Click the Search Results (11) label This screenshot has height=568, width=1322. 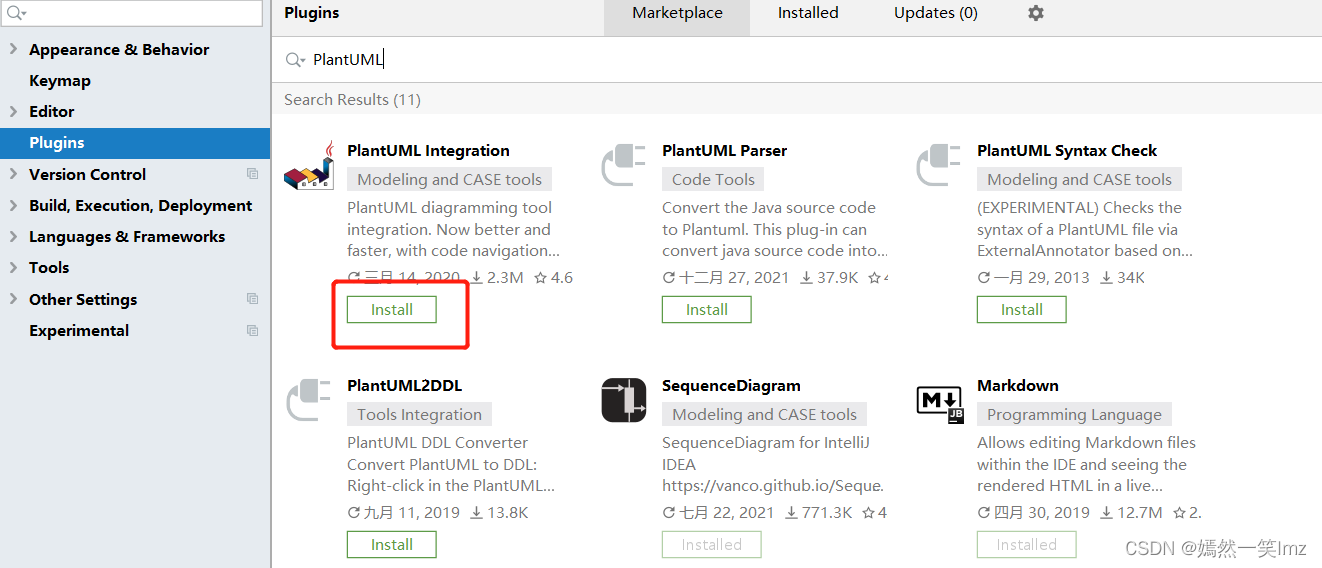point(352,100)
